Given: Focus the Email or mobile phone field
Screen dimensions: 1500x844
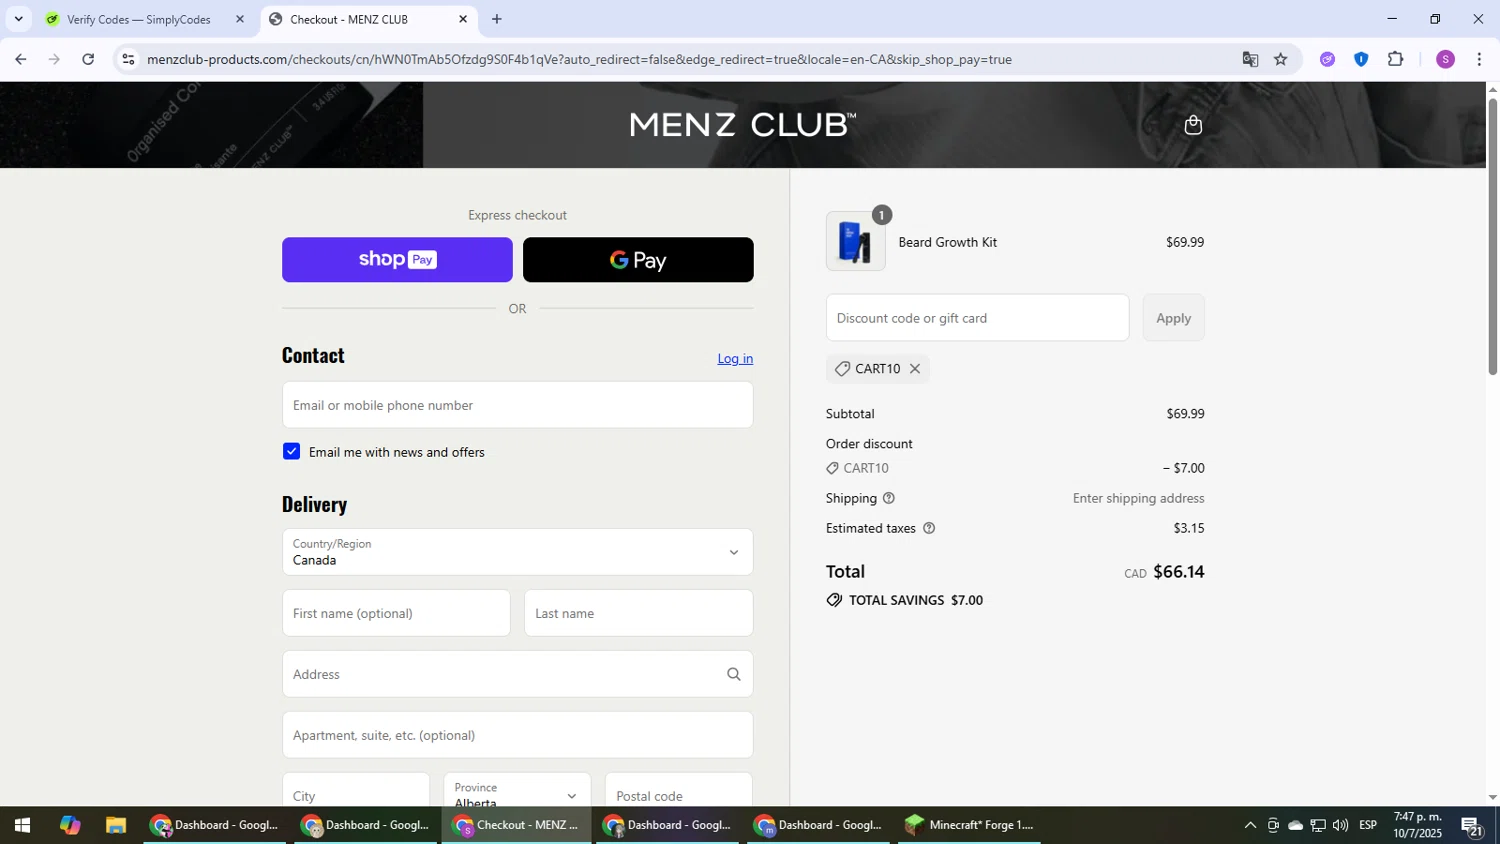Looking at the screenshot, I should point(517,405).
